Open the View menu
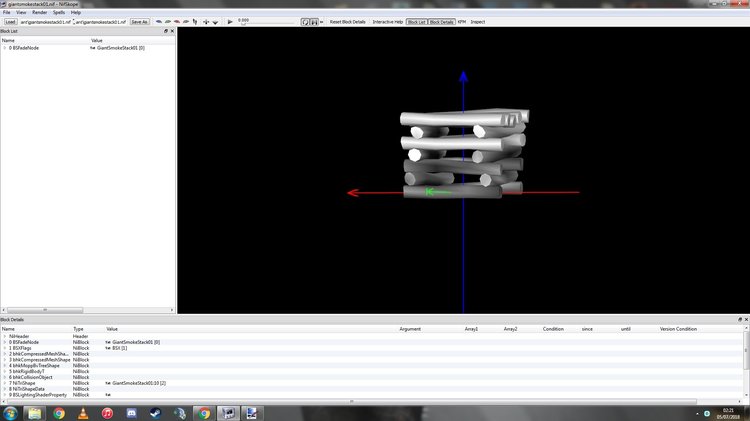This screenshot has height=421, width=750. pyautogui.click(x=21, y=12)
